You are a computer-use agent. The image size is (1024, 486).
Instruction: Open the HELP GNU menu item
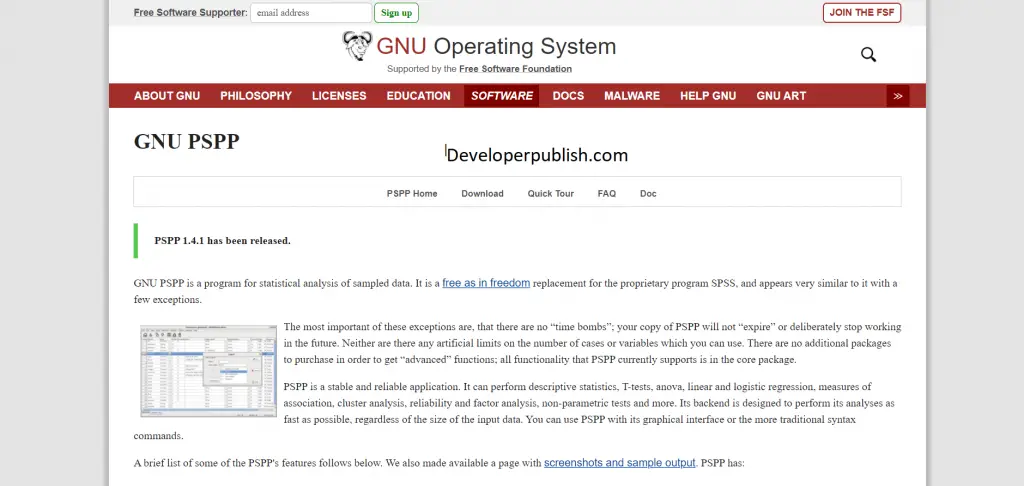[x=708, y=96]
